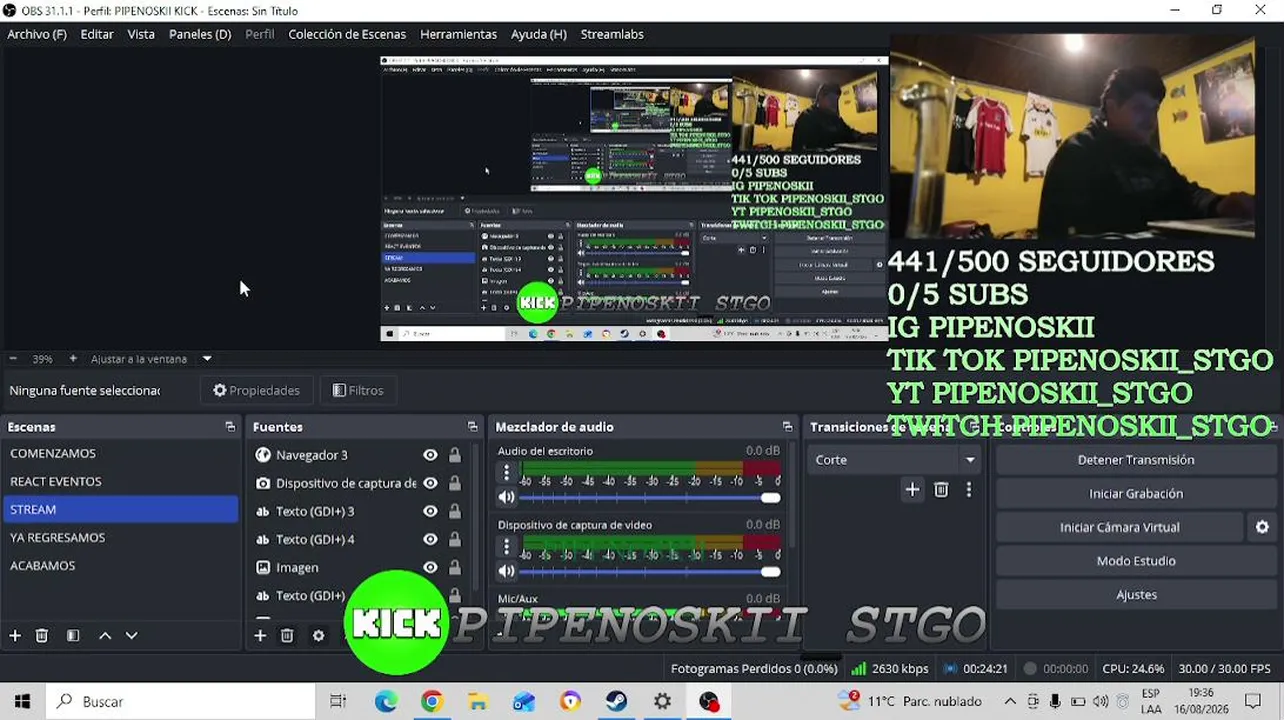The image size is (1284, 720).
Task: Click the camera icon of the capture device source
Action: (x=263, y=483)
